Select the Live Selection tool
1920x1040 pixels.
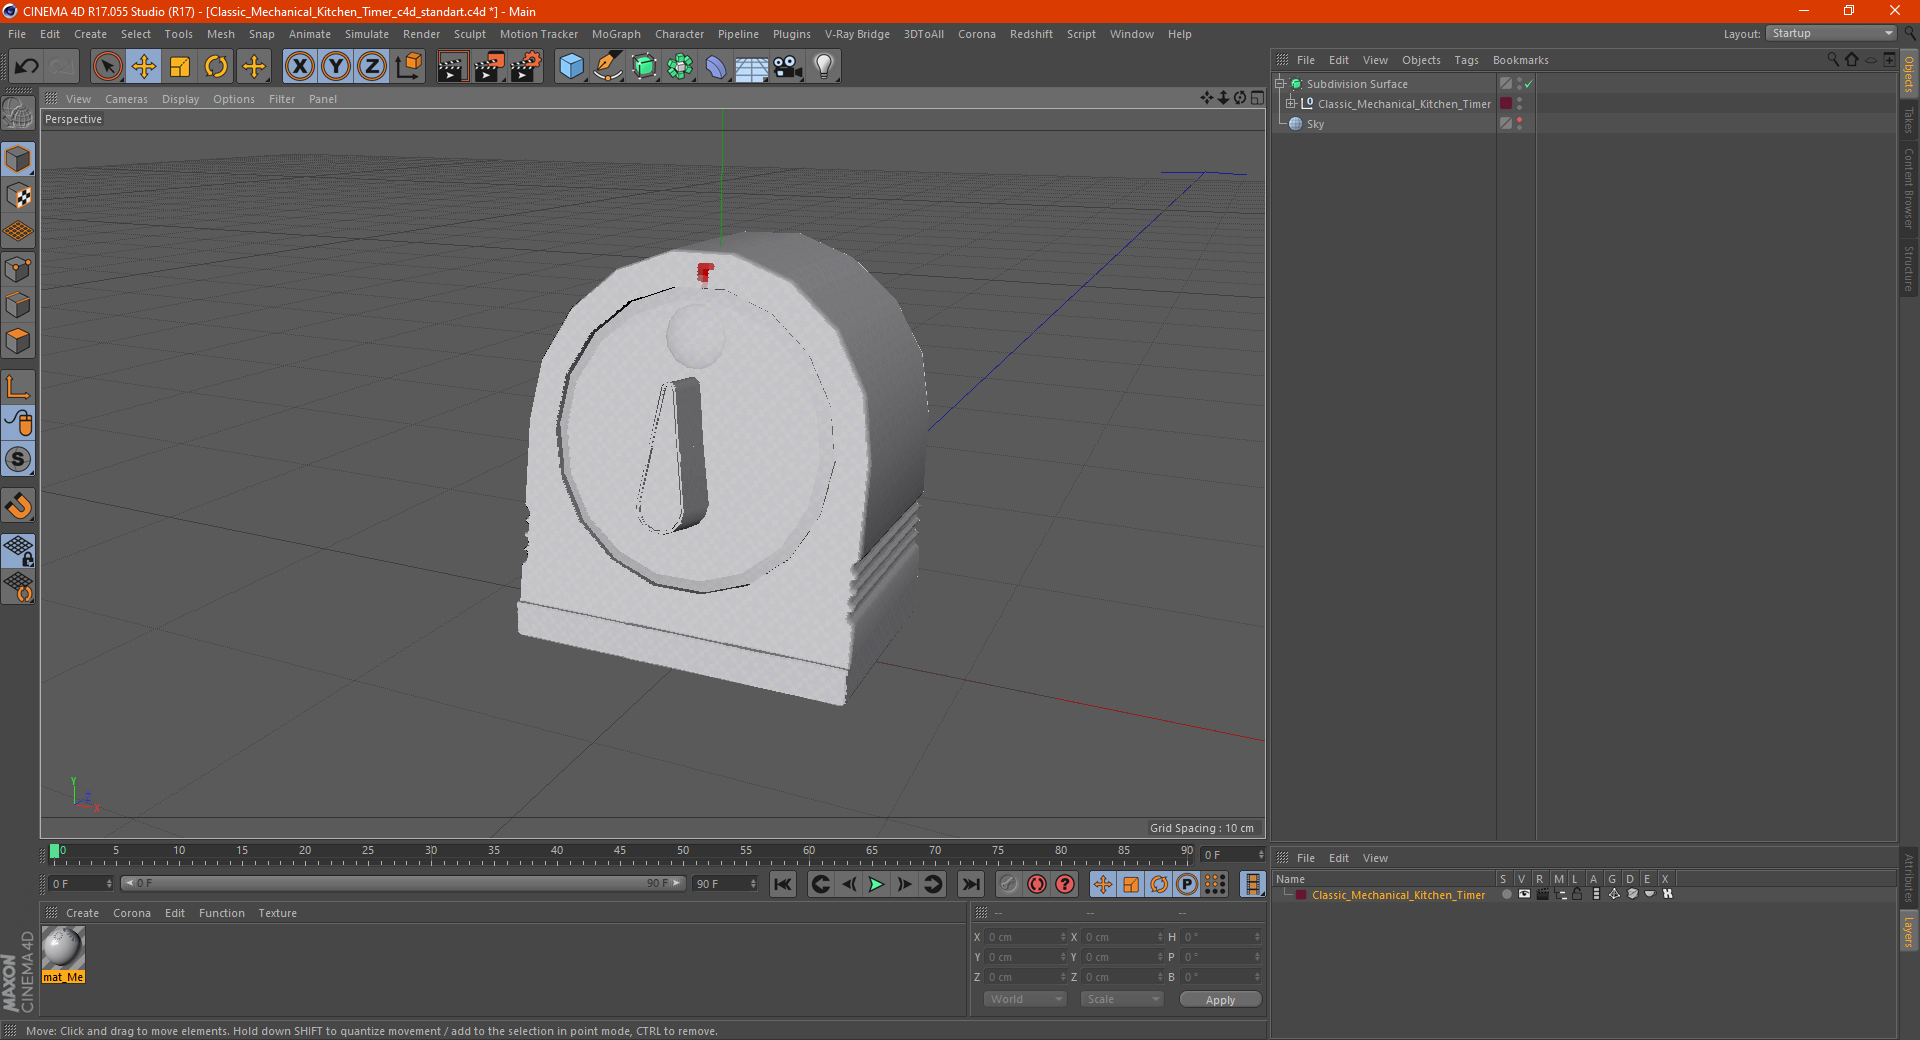coord(107,67)
